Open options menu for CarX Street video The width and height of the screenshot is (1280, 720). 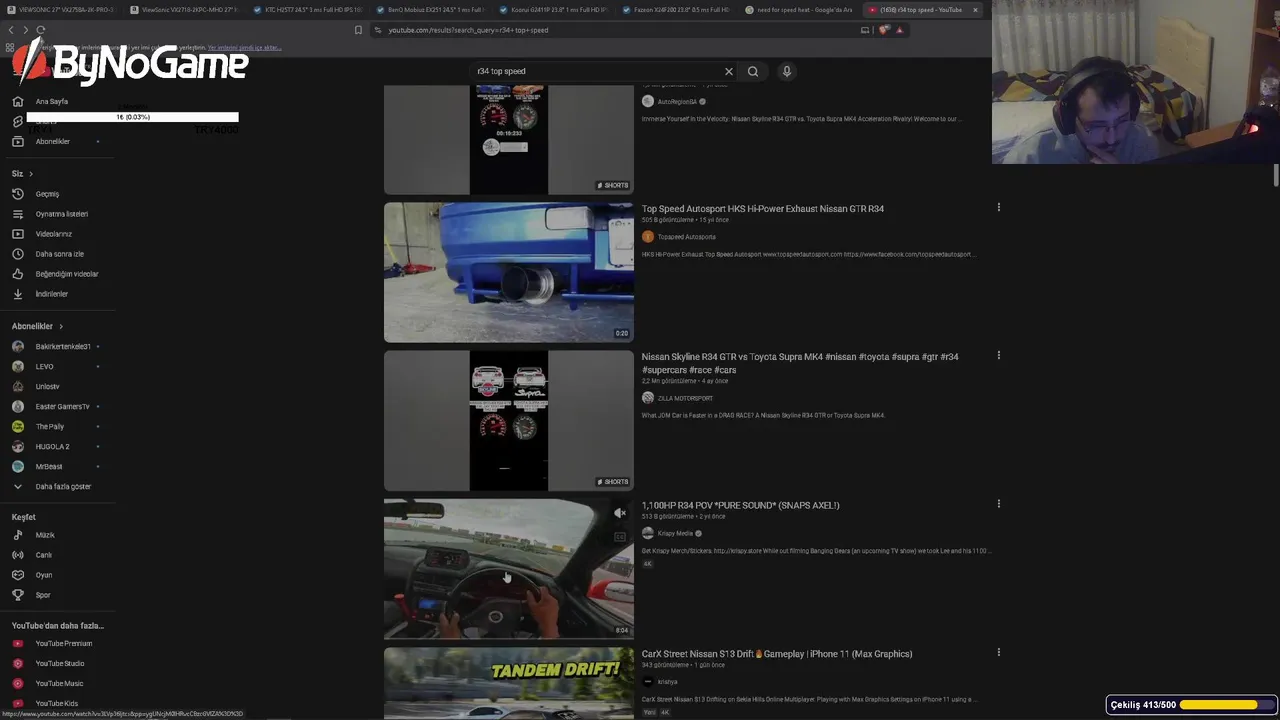(998, 652)
